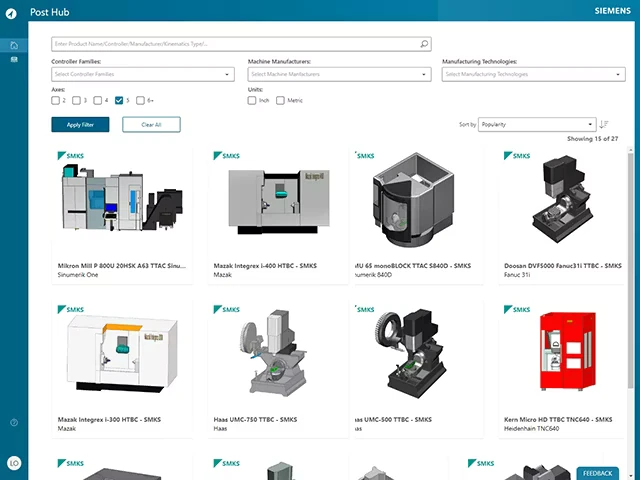Open the Machine Manufacturers dropdown

(338, 74)
